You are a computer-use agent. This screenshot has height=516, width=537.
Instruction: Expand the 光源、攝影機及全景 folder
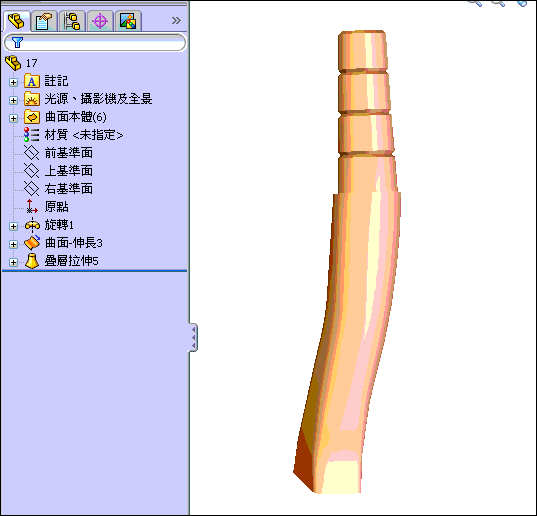click(x=13, y=100)
